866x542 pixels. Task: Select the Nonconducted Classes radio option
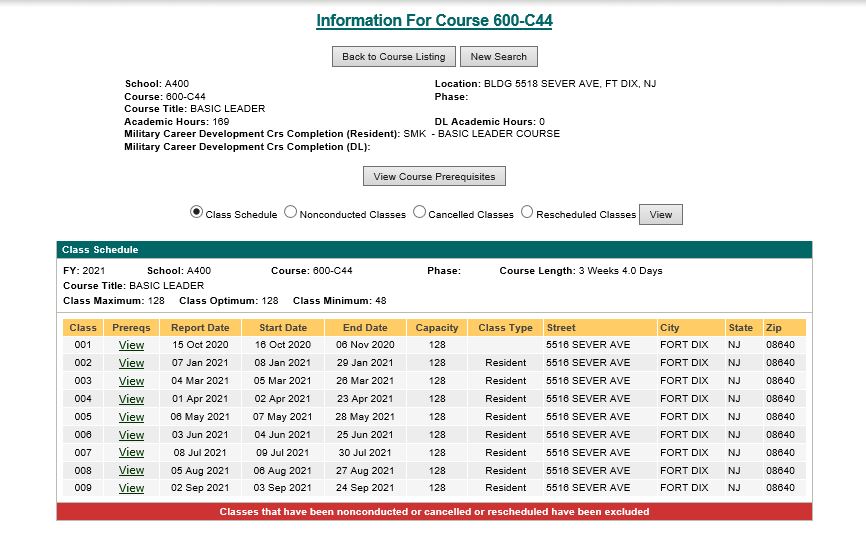point(291,213)
